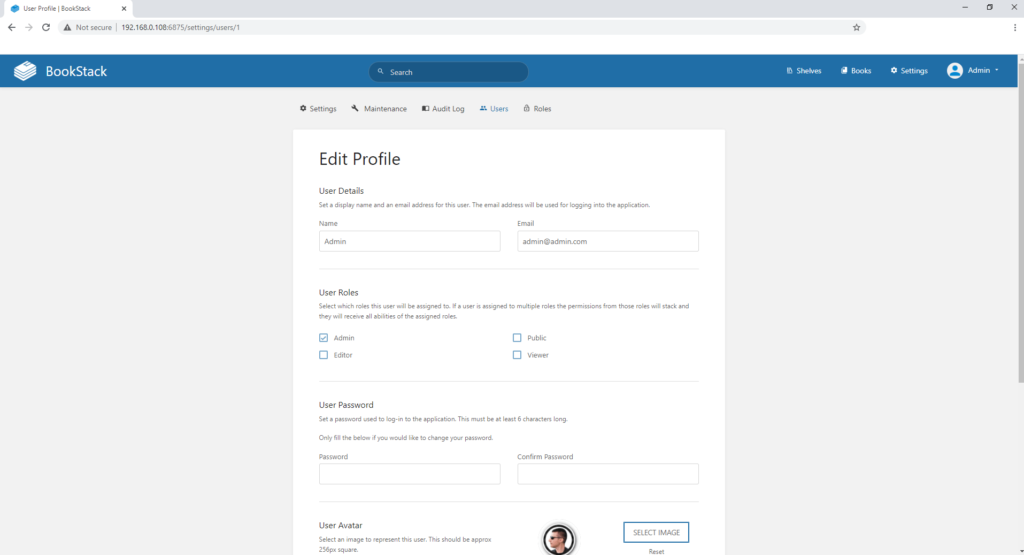Click Reset under the avatar image
1024x555 pixels.
[x=656, y=551]
